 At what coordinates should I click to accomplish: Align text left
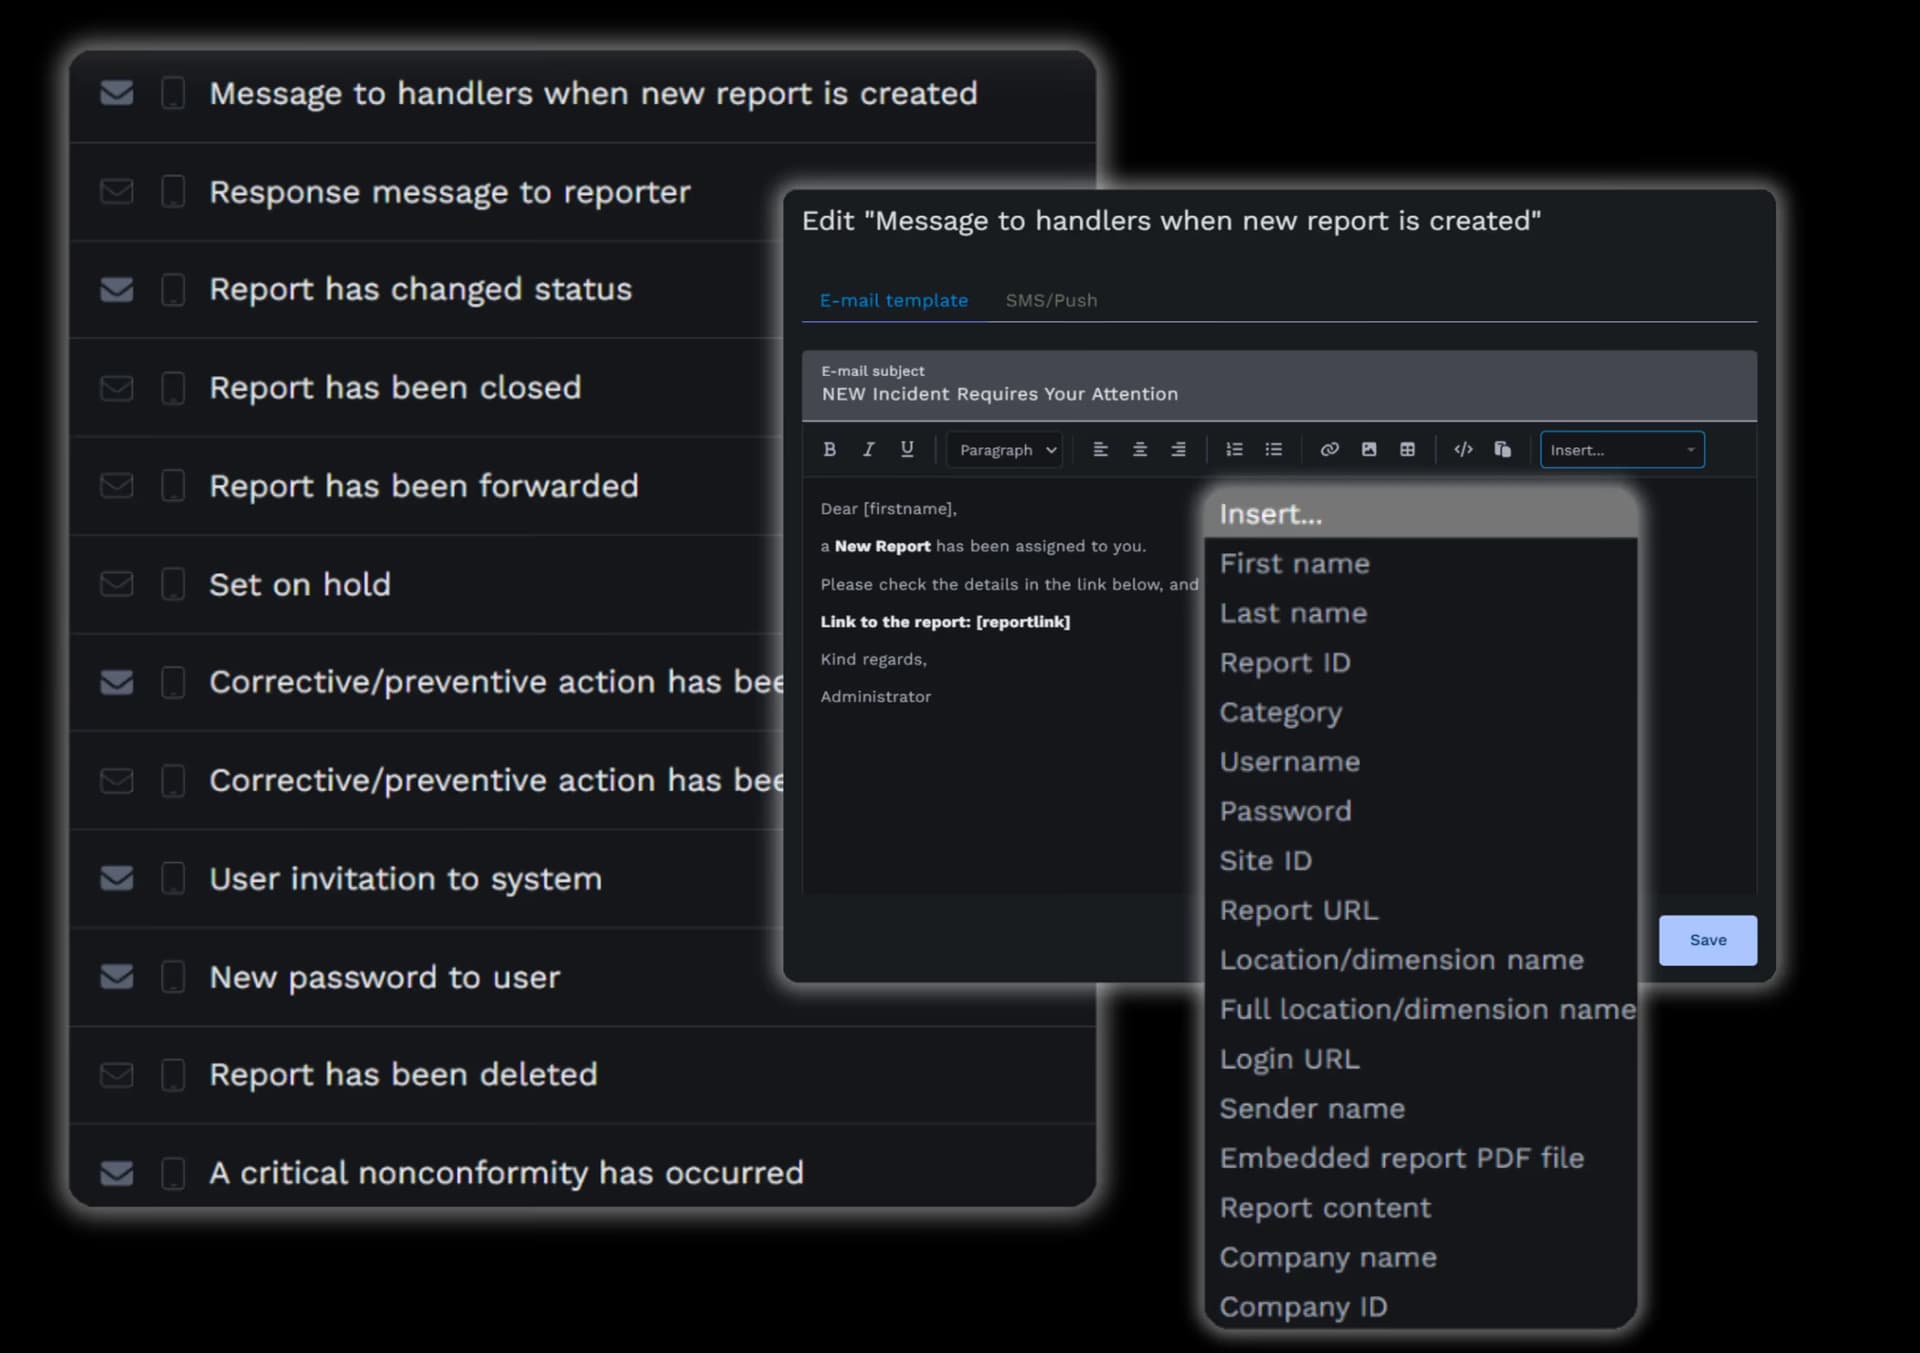(x=1100, y=450)
